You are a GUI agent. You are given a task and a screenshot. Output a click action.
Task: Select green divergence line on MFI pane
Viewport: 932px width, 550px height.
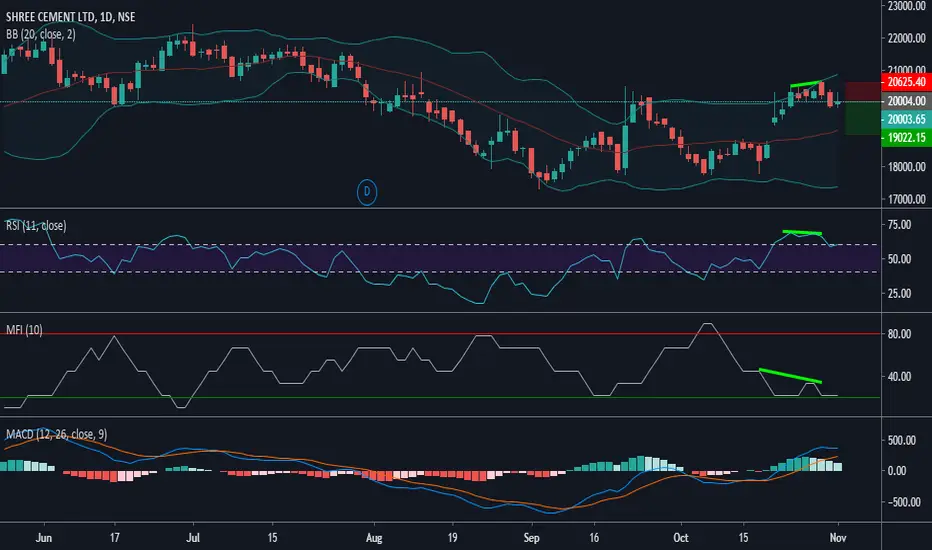[791, 376]
